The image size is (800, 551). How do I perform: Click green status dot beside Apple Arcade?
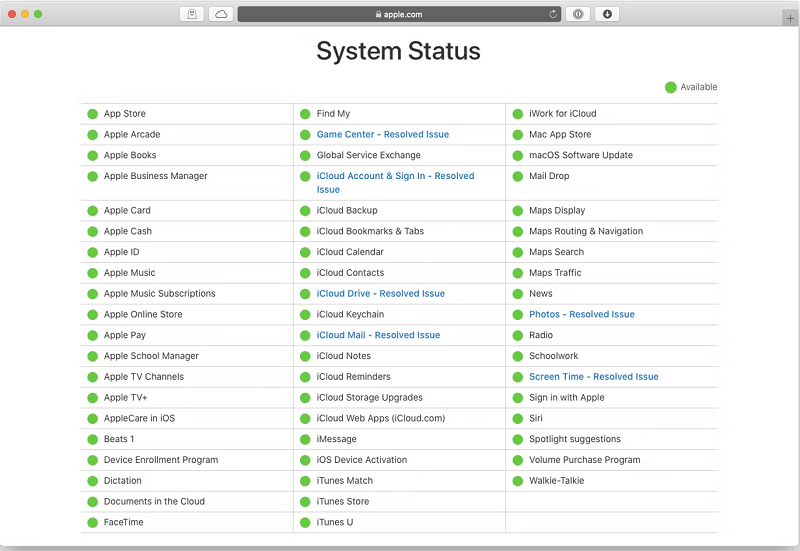[92, 135]
